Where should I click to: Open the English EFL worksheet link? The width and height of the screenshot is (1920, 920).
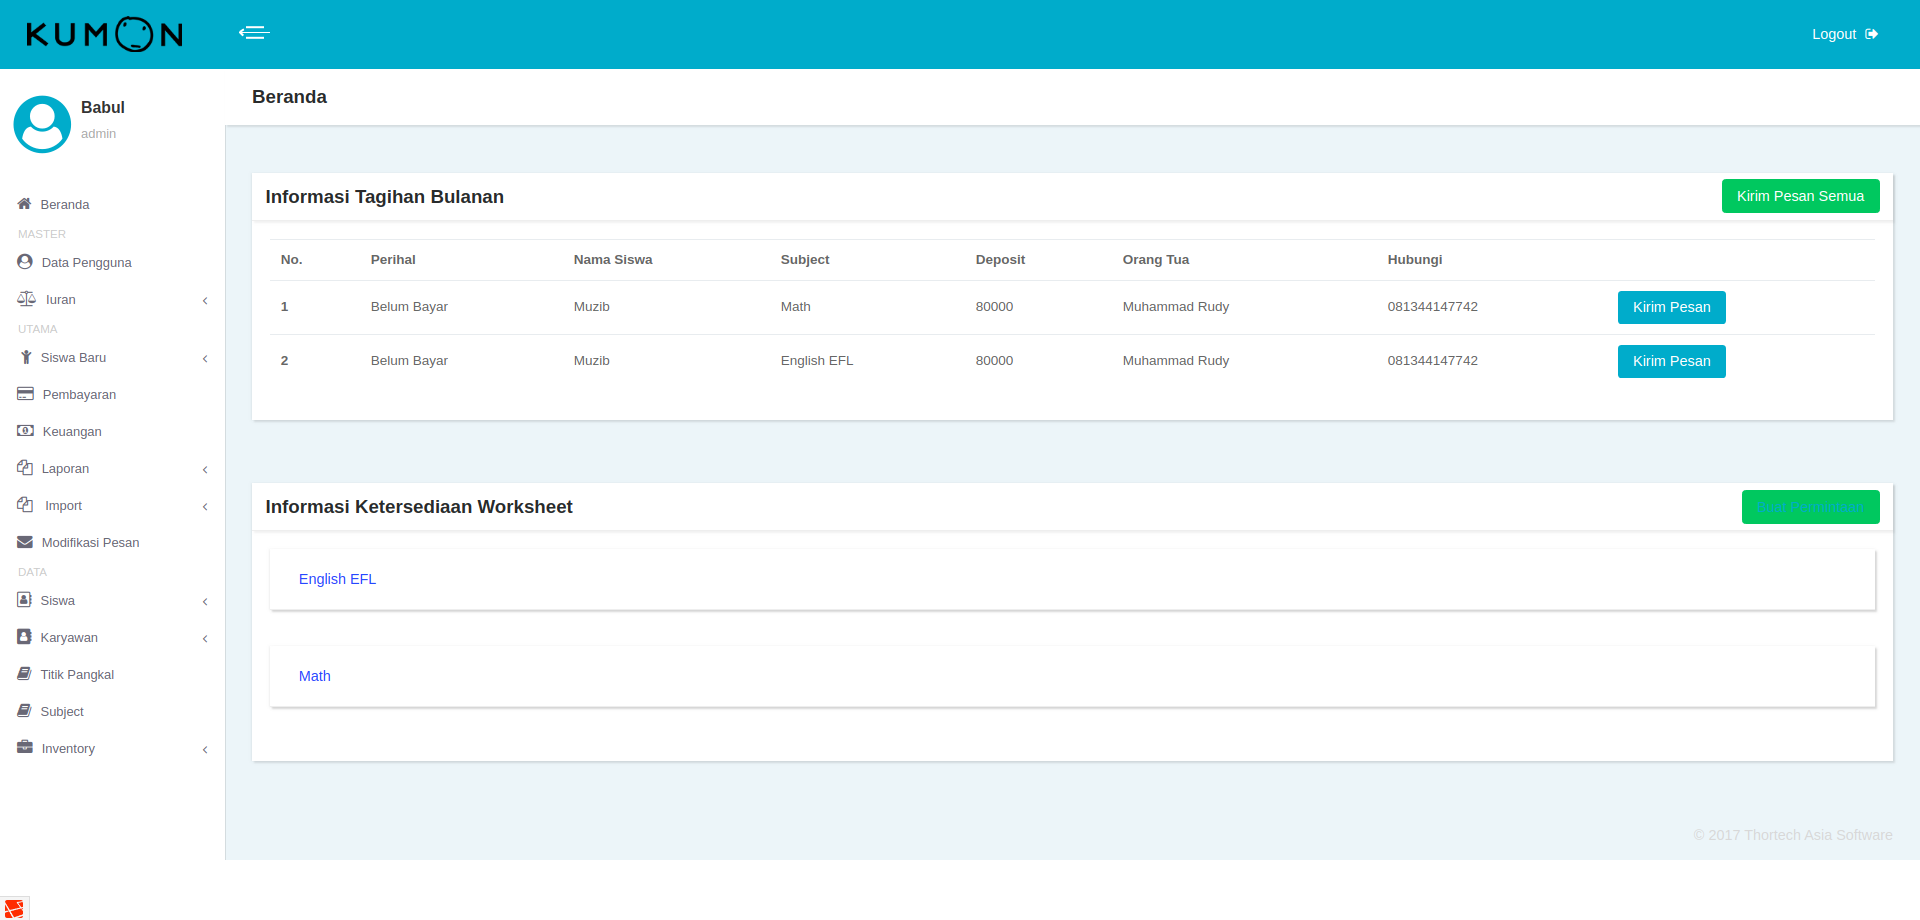coord(337,579)
